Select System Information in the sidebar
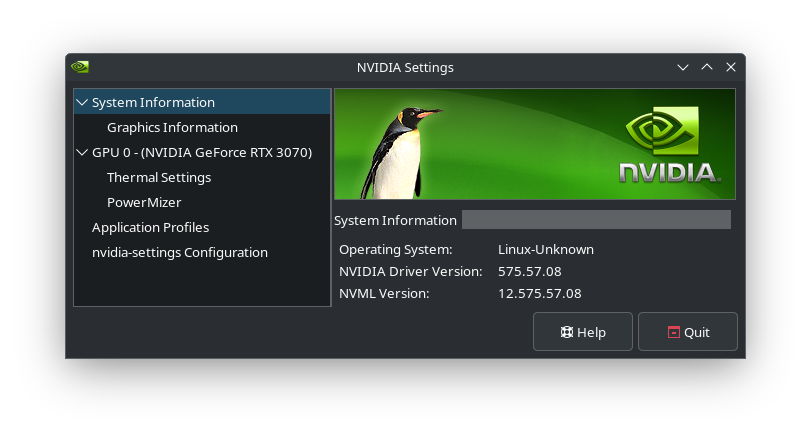The width and height of the screenshot is (811, 436). 202,102
